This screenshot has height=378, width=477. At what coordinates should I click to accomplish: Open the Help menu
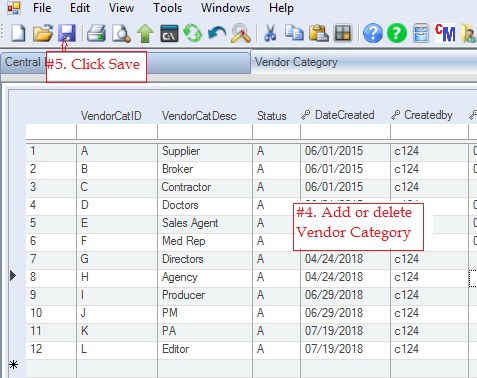pyautogui.click(x=281, y=8)
